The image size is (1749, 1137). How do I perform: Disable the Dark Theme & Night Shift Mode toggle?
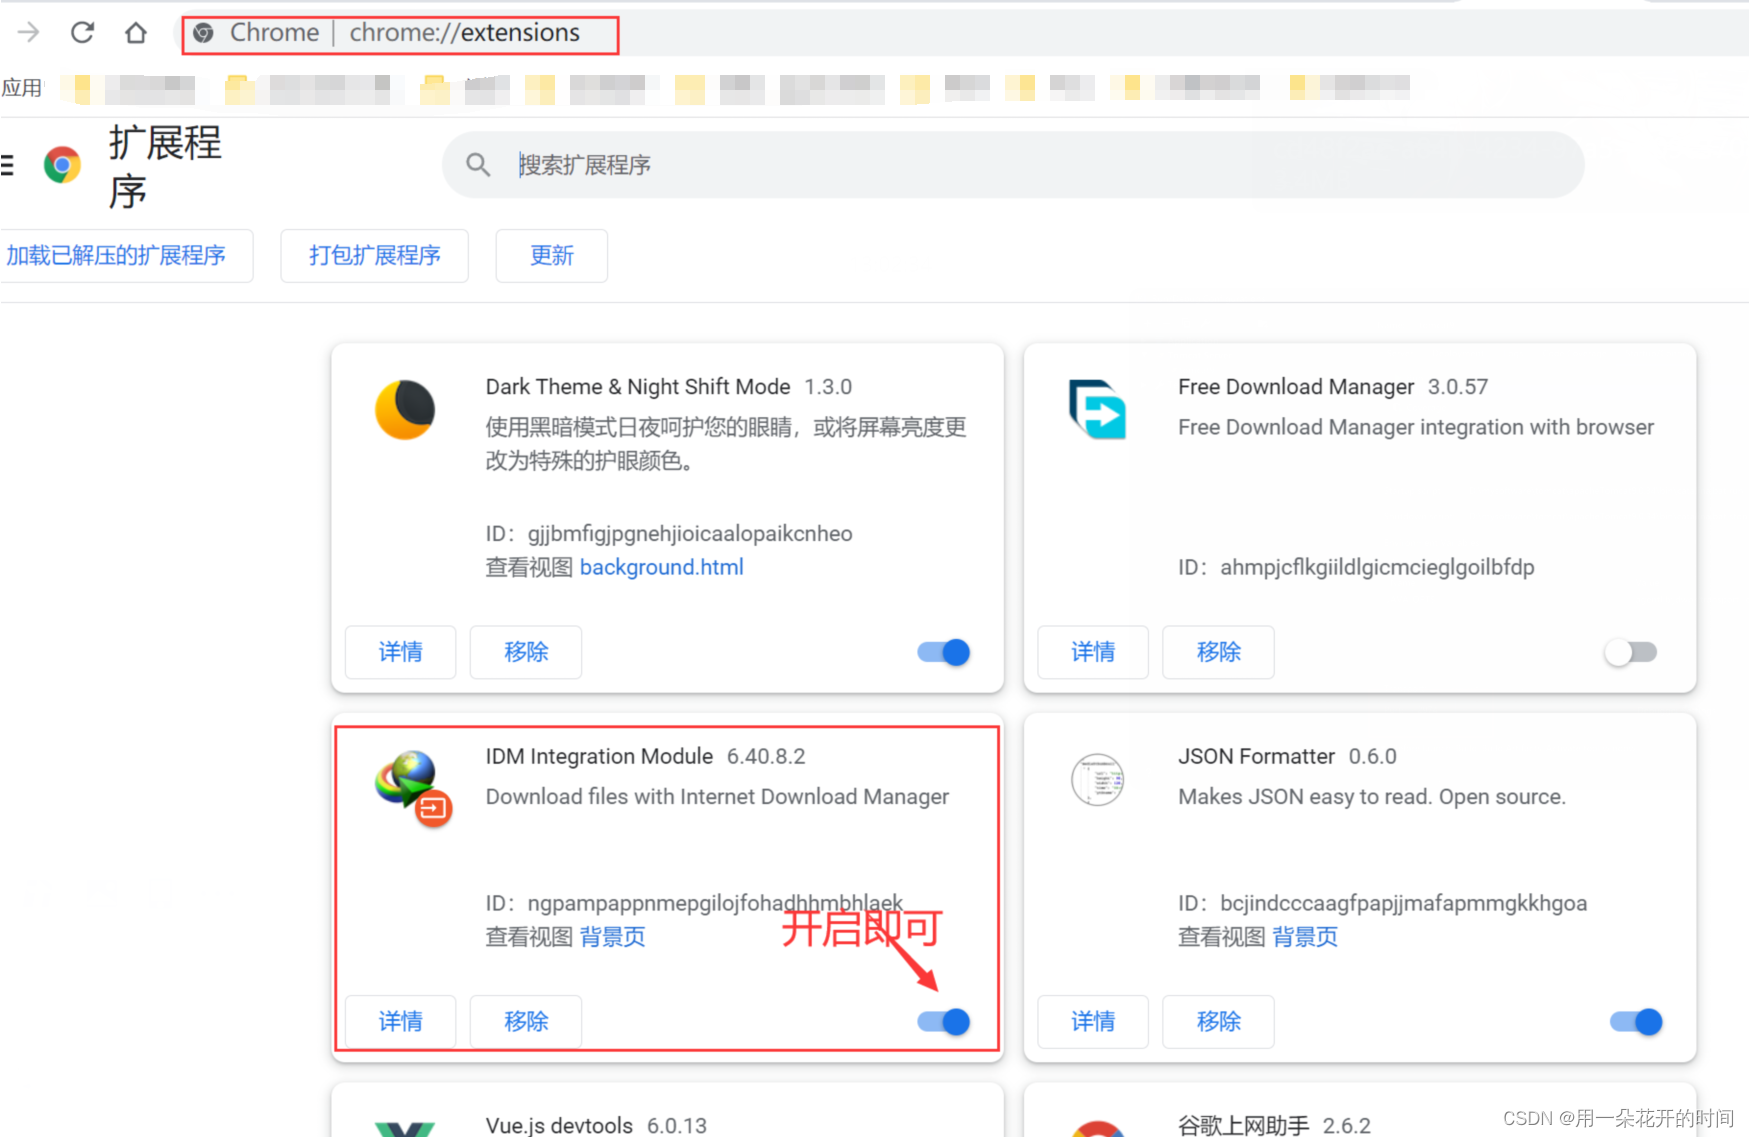pyautogui.click(x=944, y=652)
